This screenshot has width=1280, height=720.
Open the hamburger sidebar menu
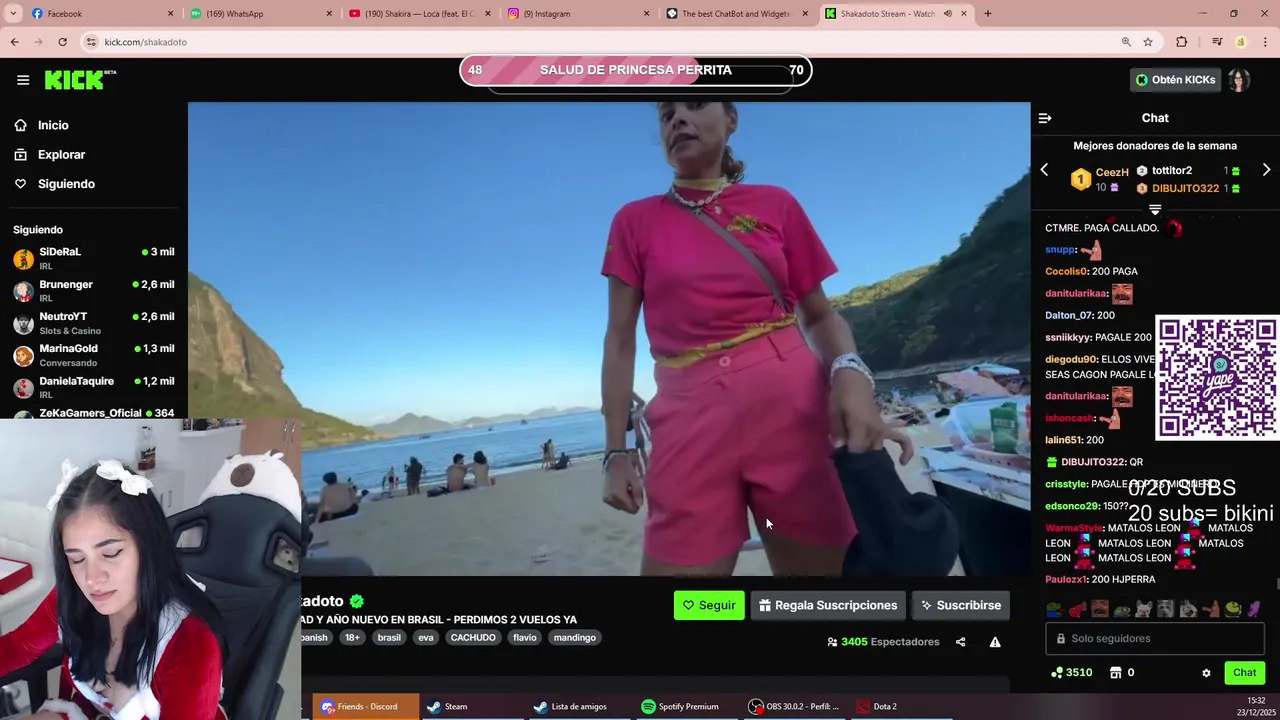coord(23,80)
